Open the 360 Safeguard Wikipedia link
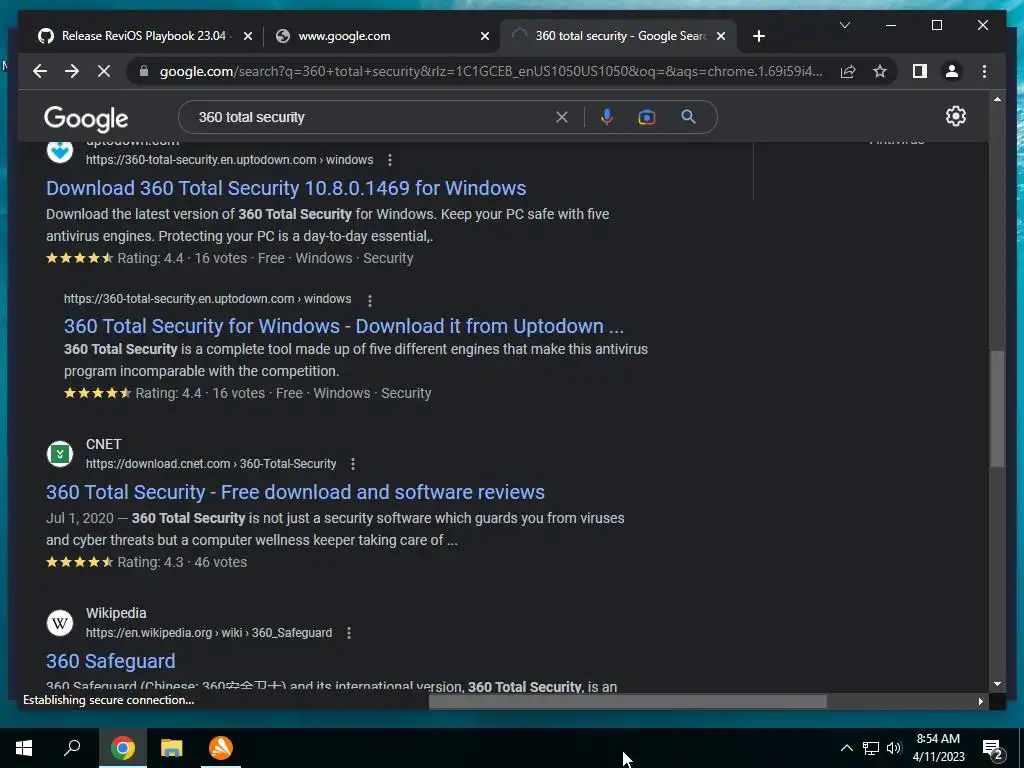This screenshot has height=768, width=1024. 110,661
